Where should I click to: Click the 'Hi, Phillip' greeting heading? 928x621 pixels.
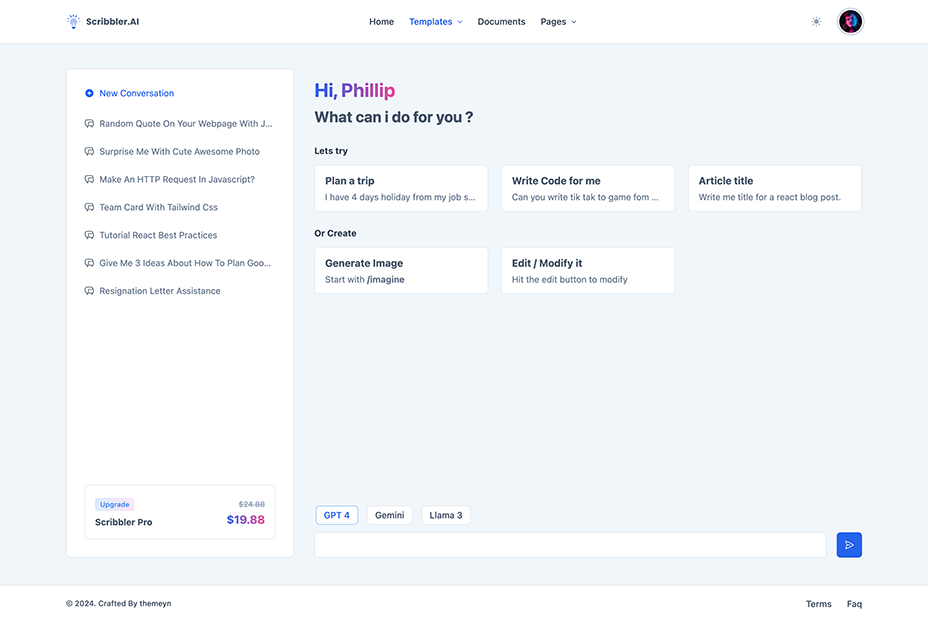pyautogui.click(x=355, y=91)
